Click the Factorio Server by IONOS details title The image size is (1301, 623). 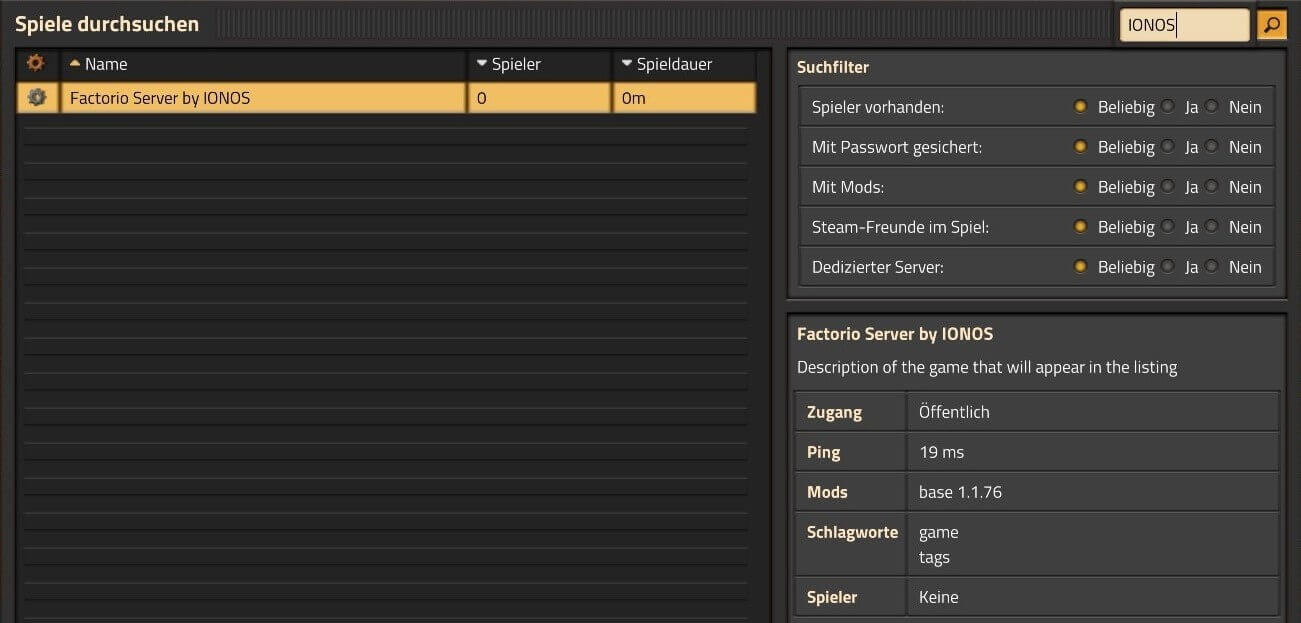[x=895, y=334]
